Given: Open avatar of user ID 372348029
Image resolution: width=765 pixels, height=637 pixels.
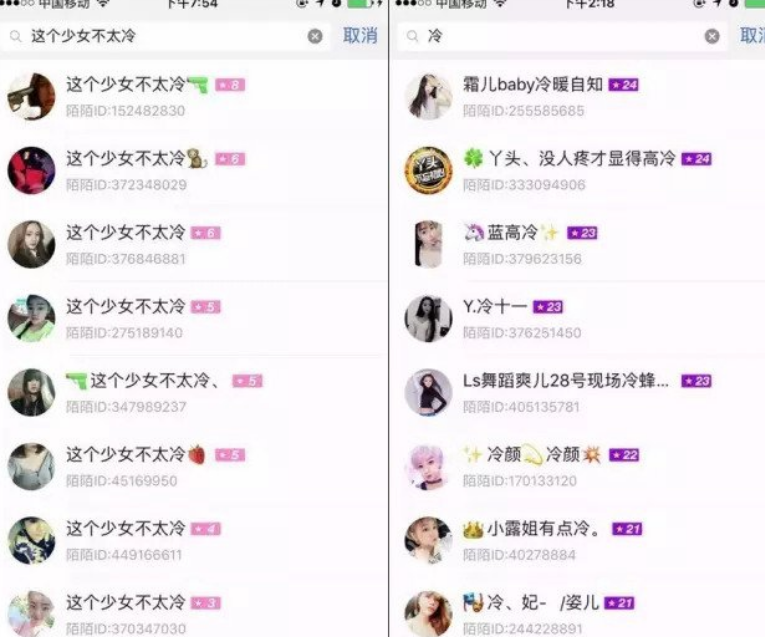Looking at the screenshot, I should coord(31,171).
